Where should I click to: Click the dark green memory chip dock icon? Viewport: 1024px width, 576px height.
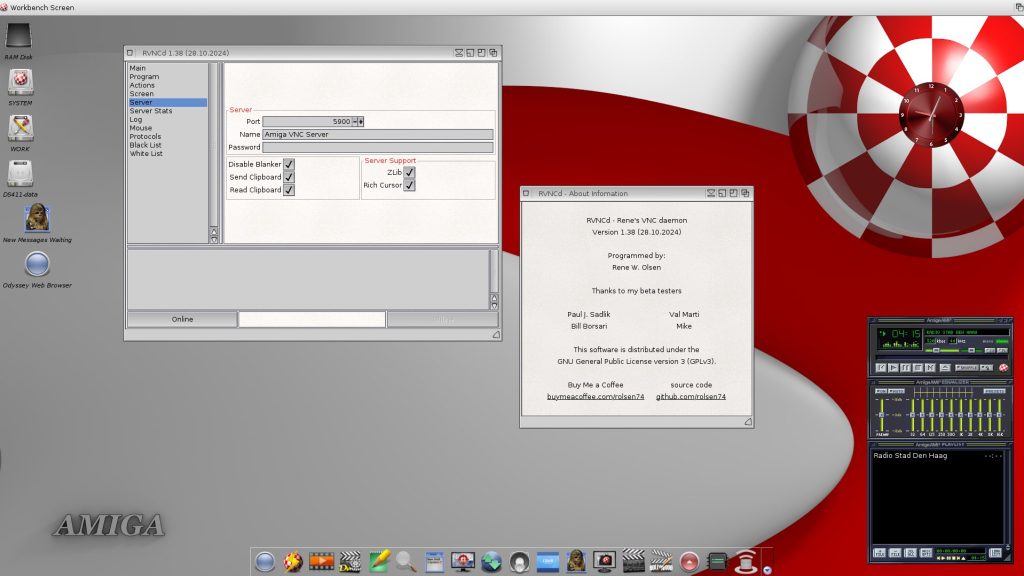pos(717,562)
